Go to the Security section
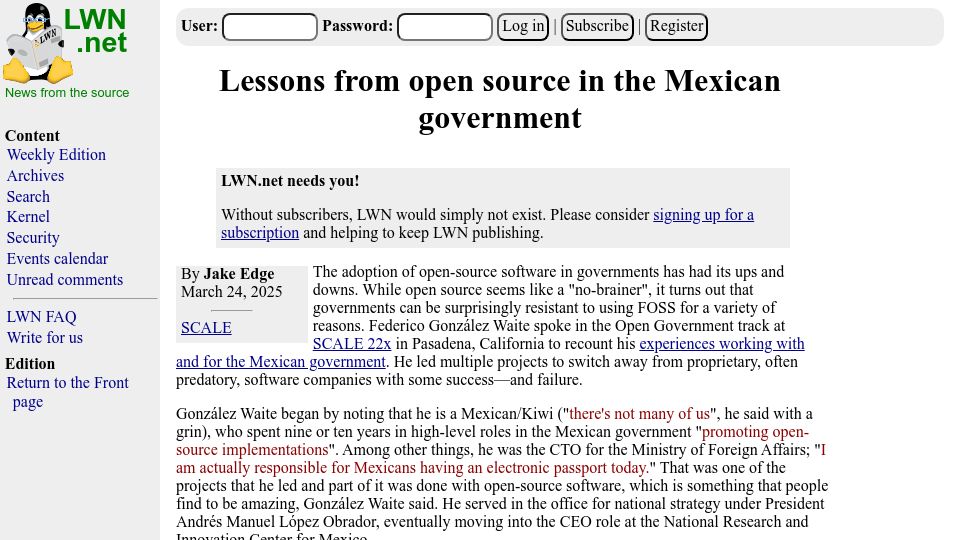Screen dimensions: 960x540 pos(33,238)
